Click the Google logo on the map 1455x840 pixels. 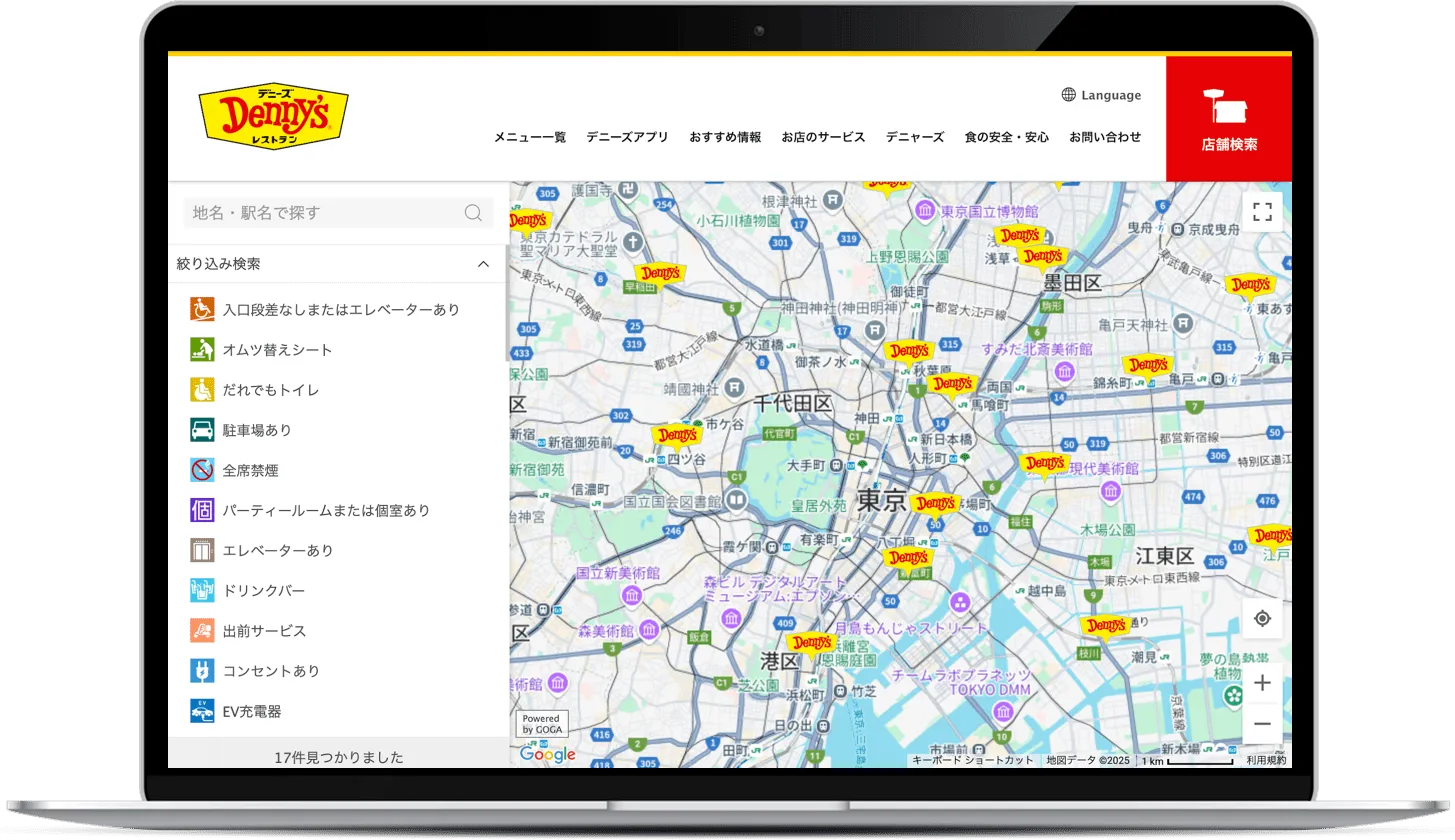point(544,757)
